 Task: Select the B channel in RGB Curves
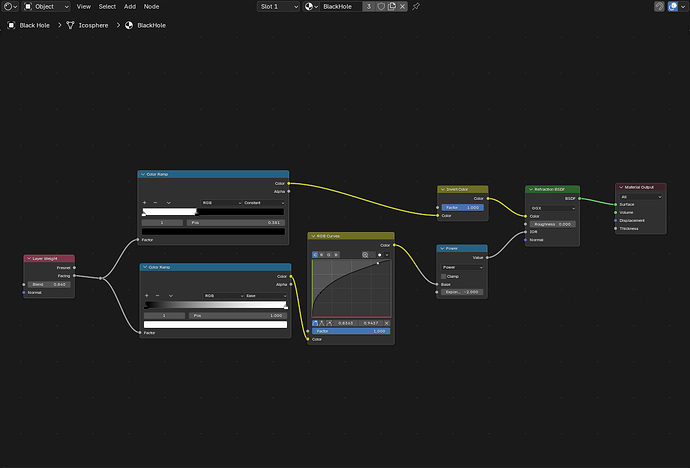(336, 255)
